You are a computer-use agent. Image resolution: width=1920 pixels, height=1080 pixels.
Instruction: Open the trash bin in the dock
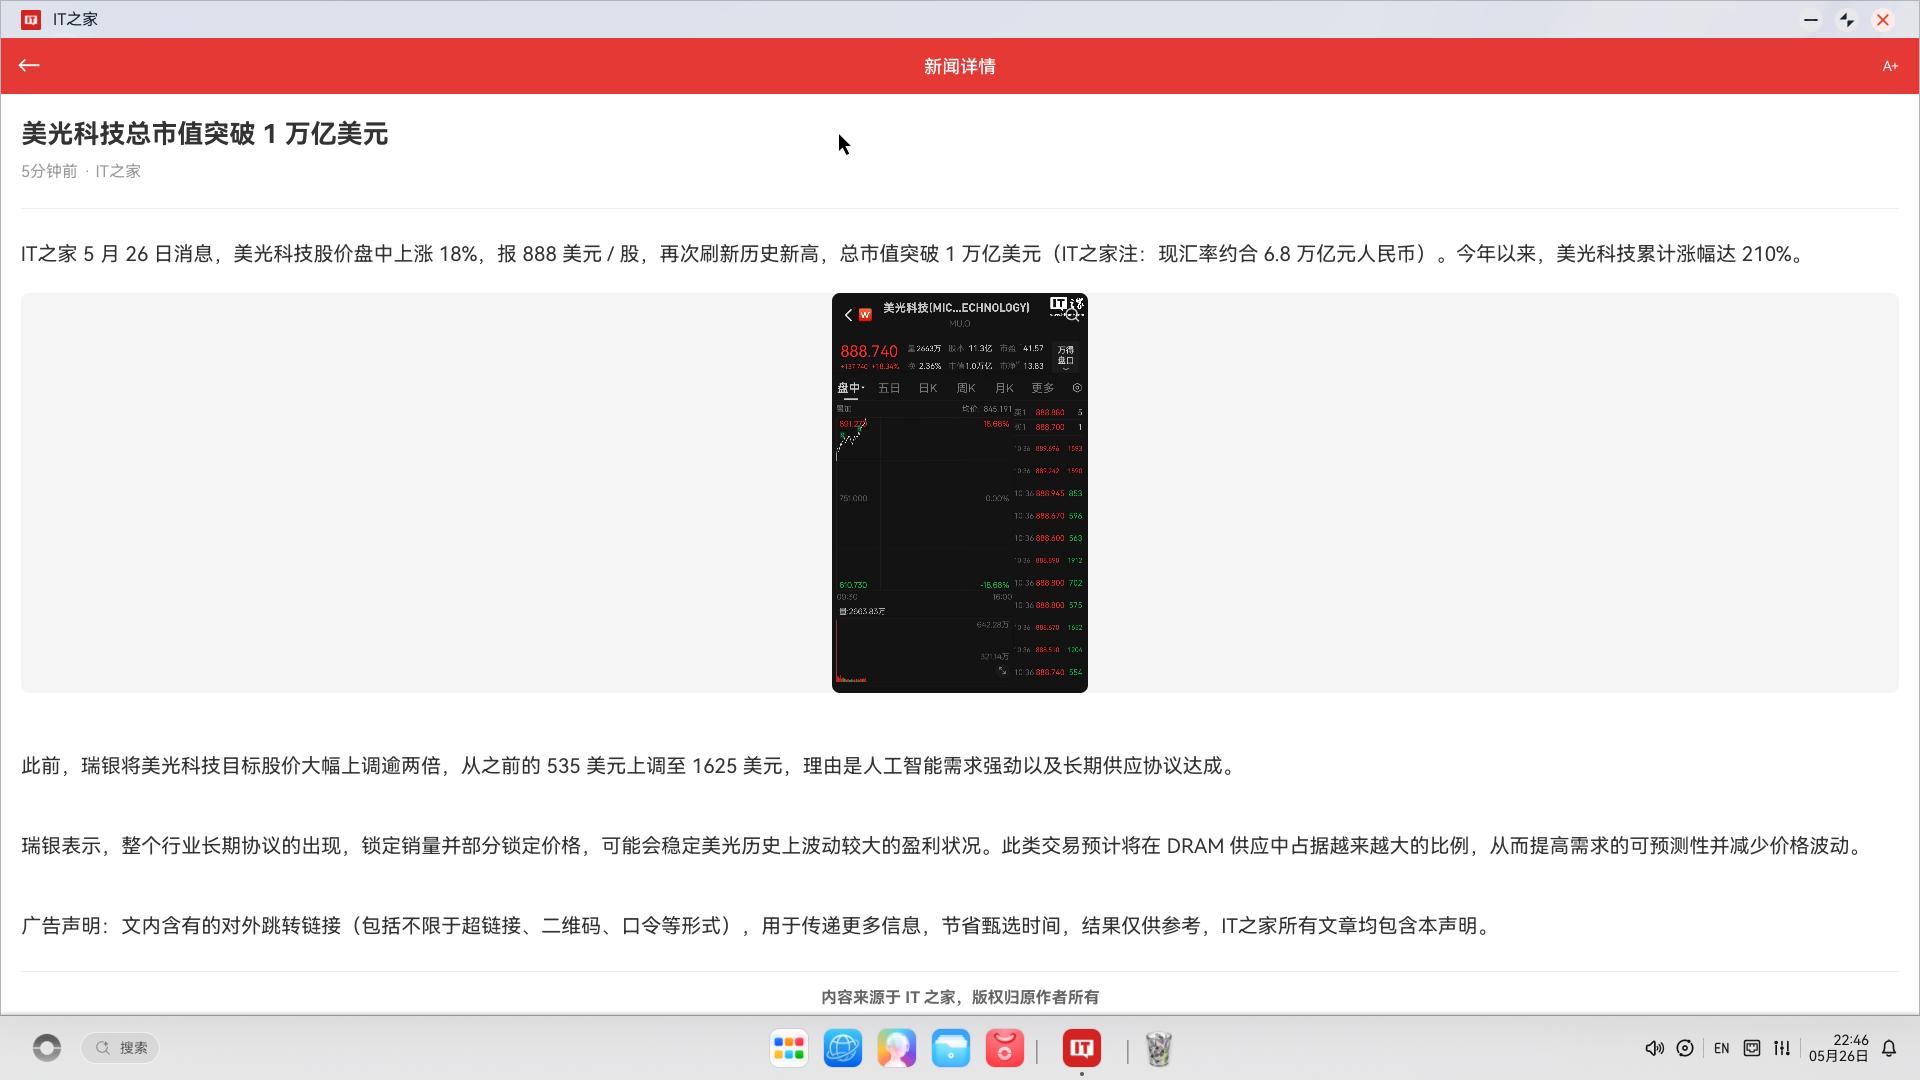tap(1158, 1048)
